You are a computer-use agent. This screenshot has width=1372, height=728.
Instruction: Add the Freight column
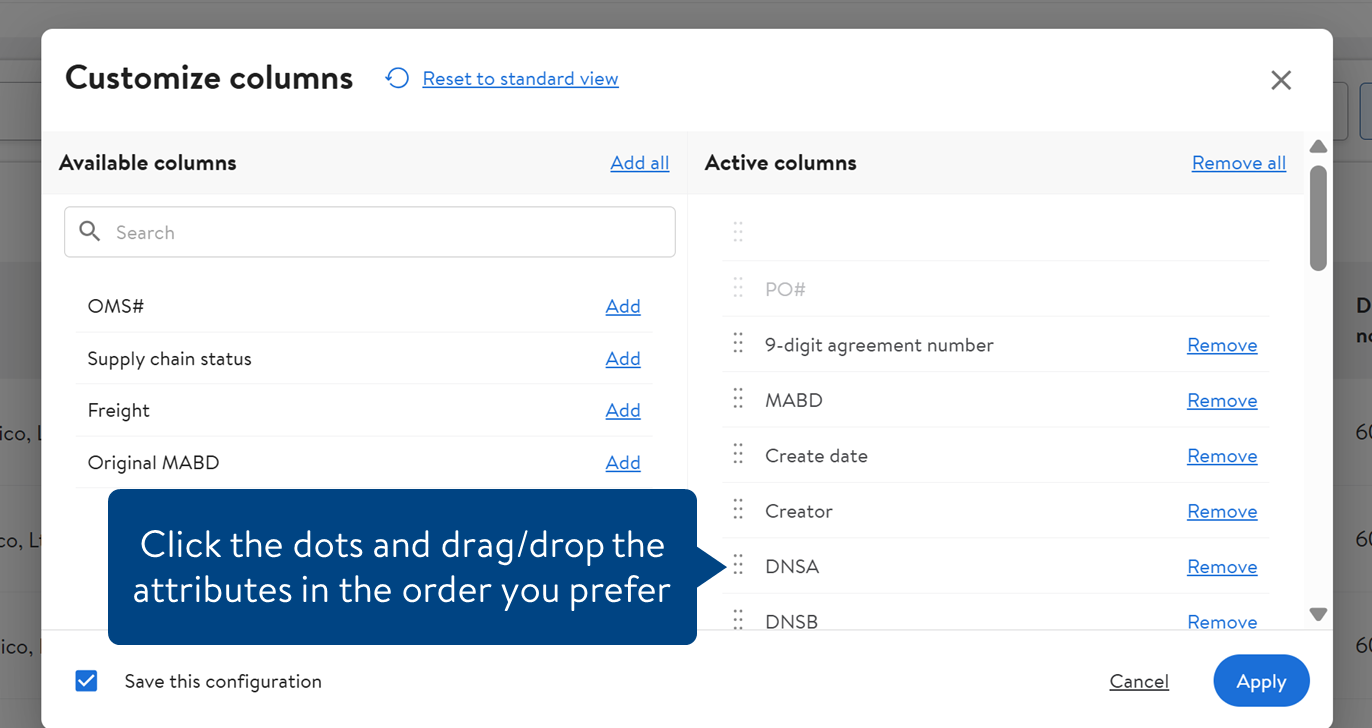point(623,411)
